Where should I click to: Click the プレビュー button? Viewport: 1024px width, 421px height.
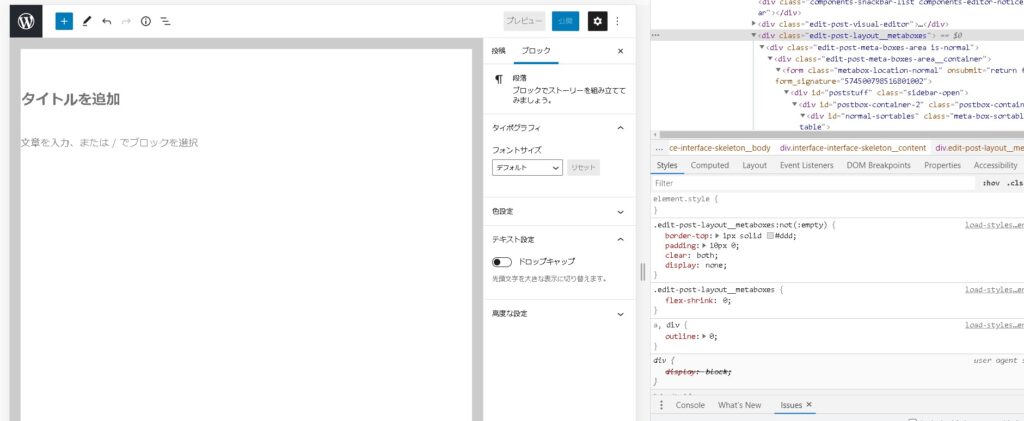coord(524,20)
